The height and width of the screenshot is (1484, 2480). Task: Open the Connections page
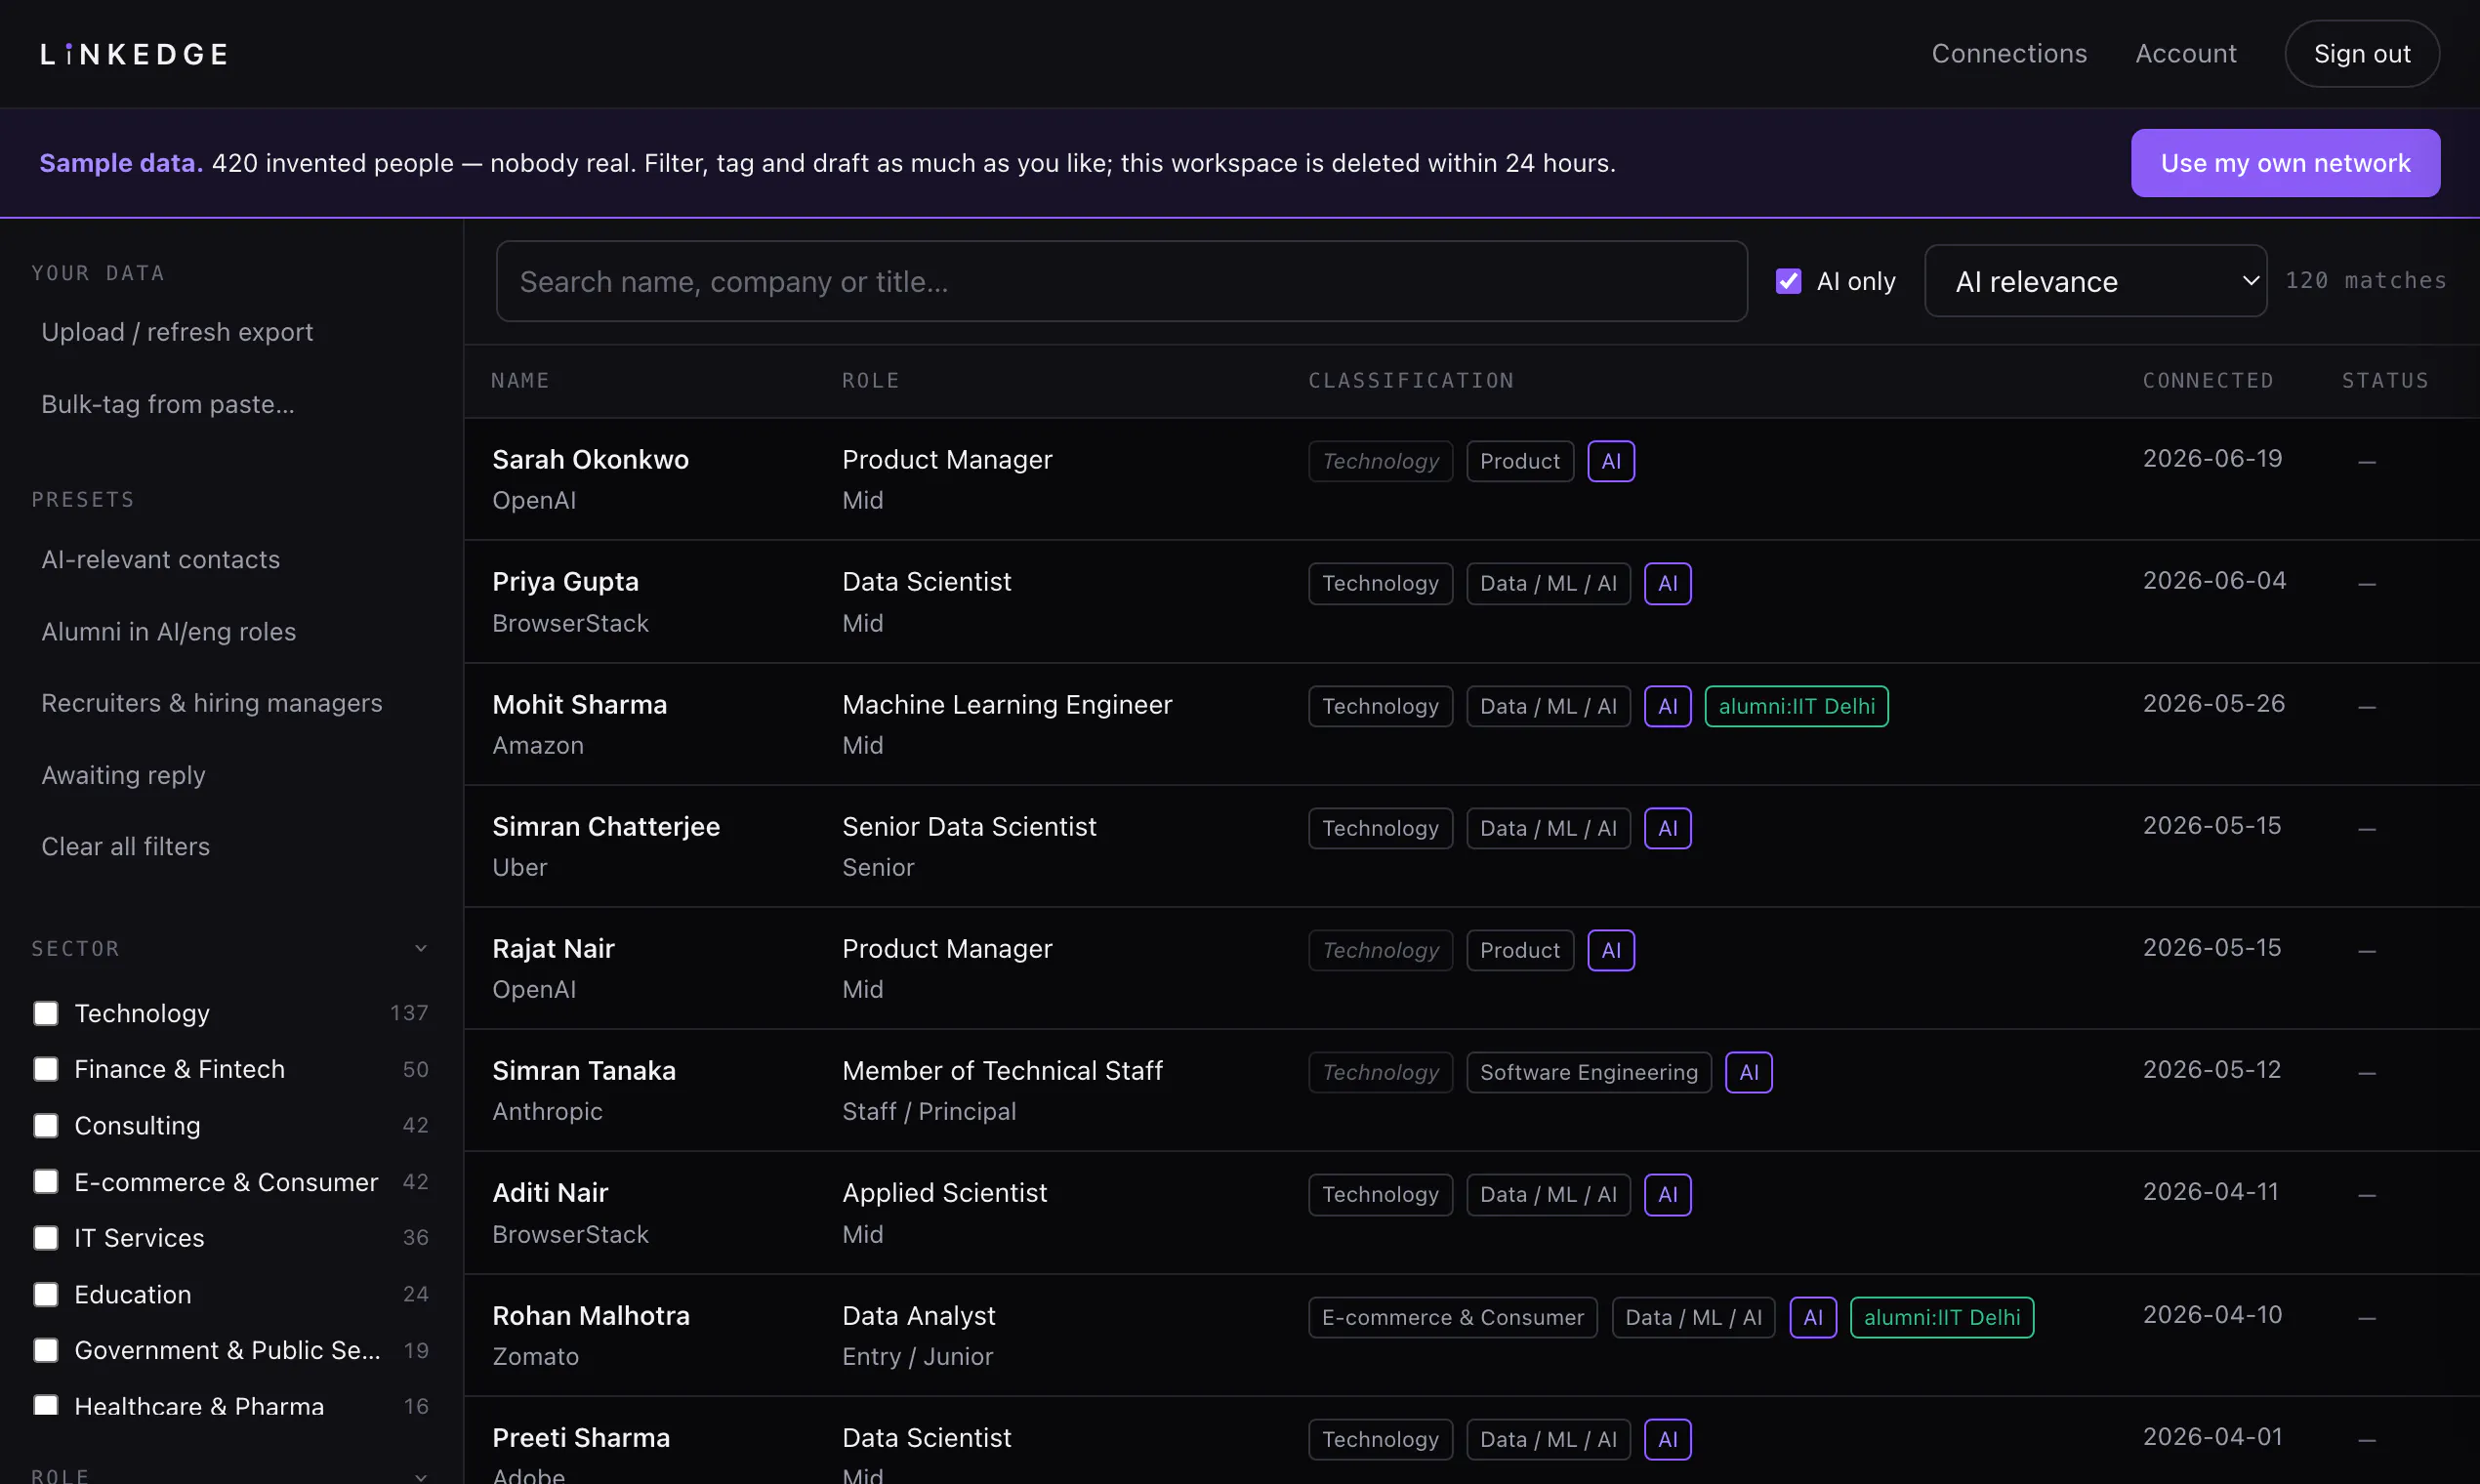pos(2009,54)
